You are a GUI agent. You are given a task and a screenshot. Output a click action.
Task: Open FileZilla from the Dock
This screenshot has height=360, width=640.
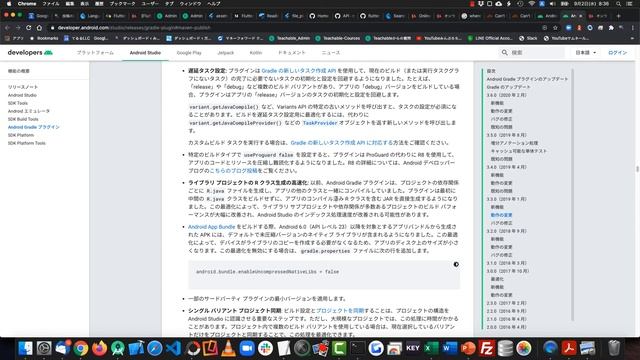tap(487, 348)
